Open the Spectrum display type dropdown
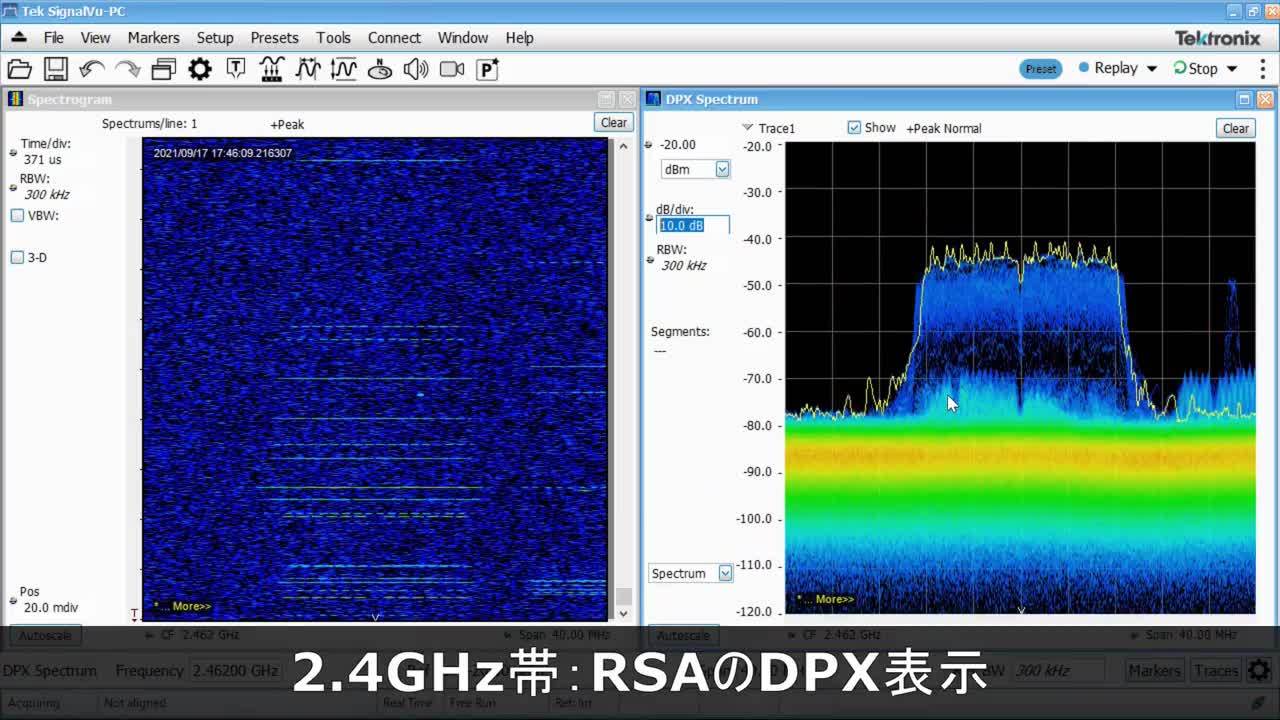The width and height of the screenshot is (1280, 720). (725, 574)
